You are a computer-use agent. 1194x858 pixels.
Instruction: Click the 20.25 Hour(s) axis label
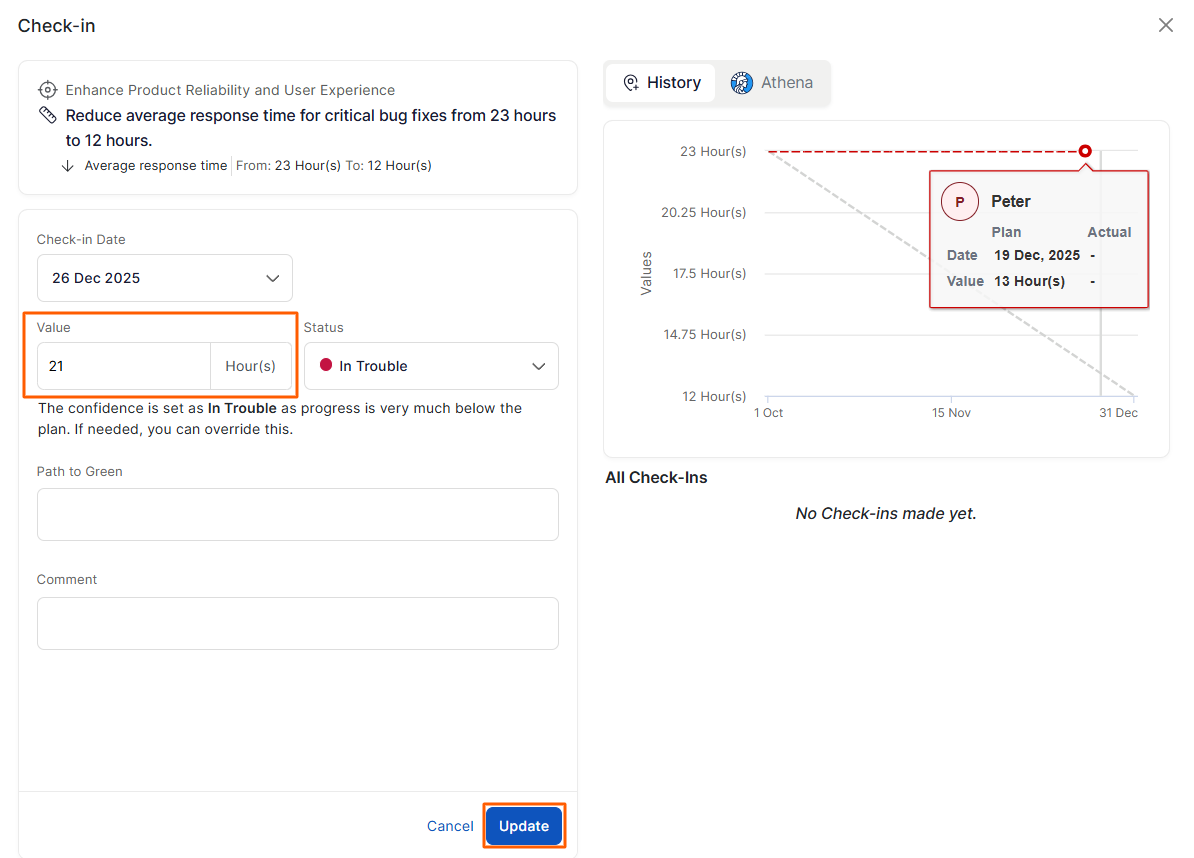(x=704, y=212)
